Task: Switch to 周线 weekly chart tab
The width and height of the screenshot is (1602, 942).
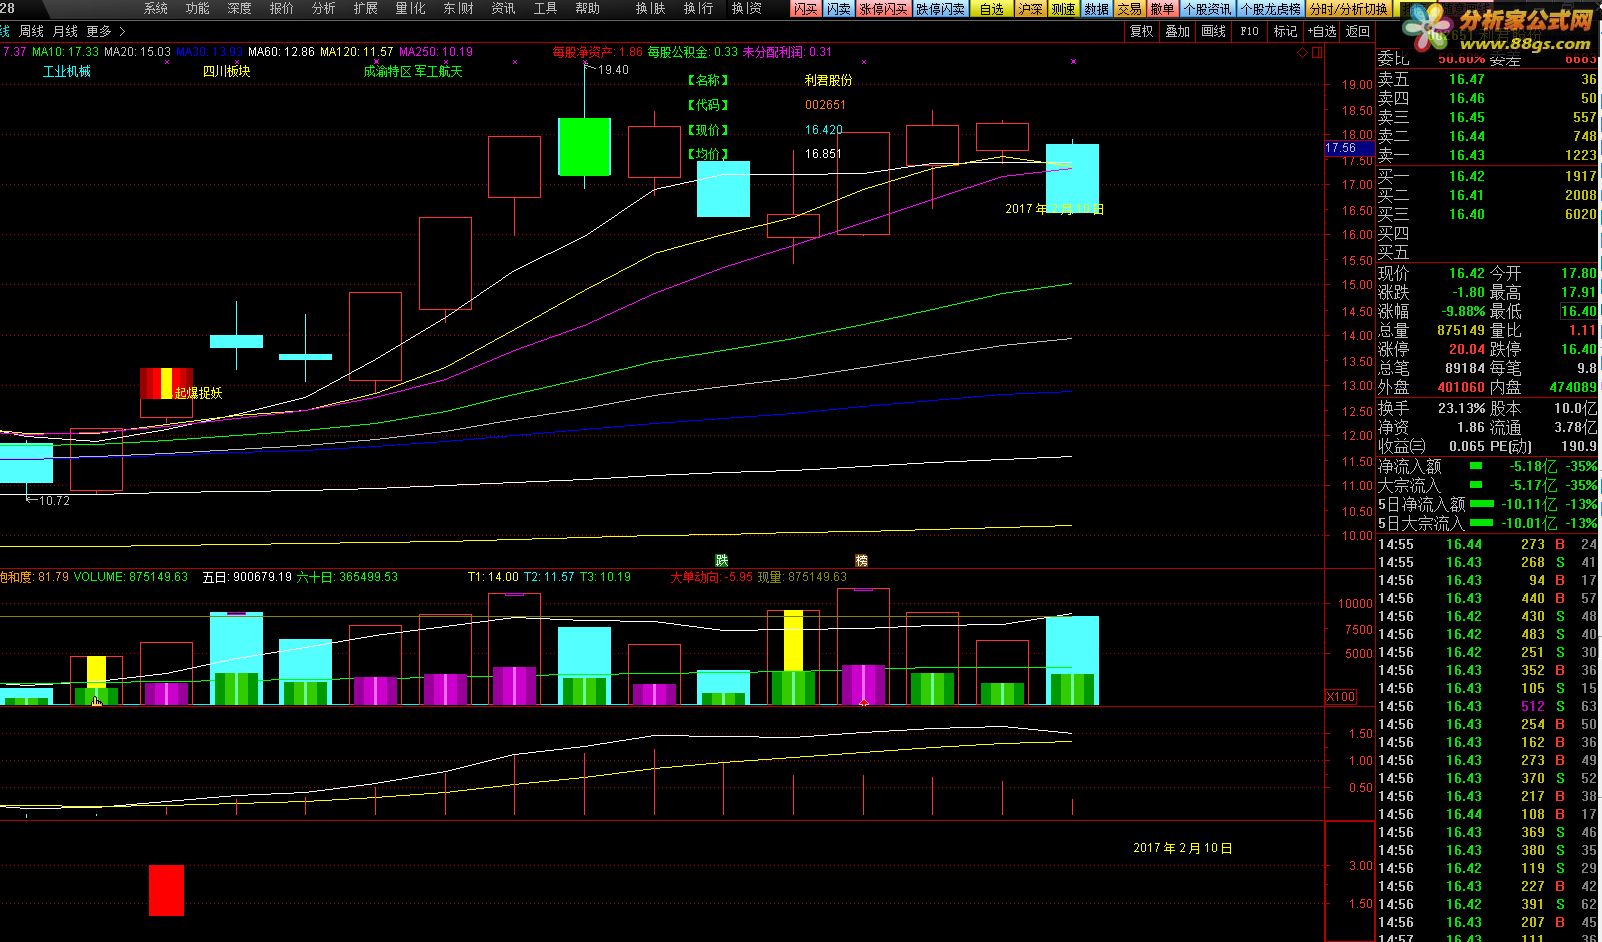Action: click(x=32, y=32)
